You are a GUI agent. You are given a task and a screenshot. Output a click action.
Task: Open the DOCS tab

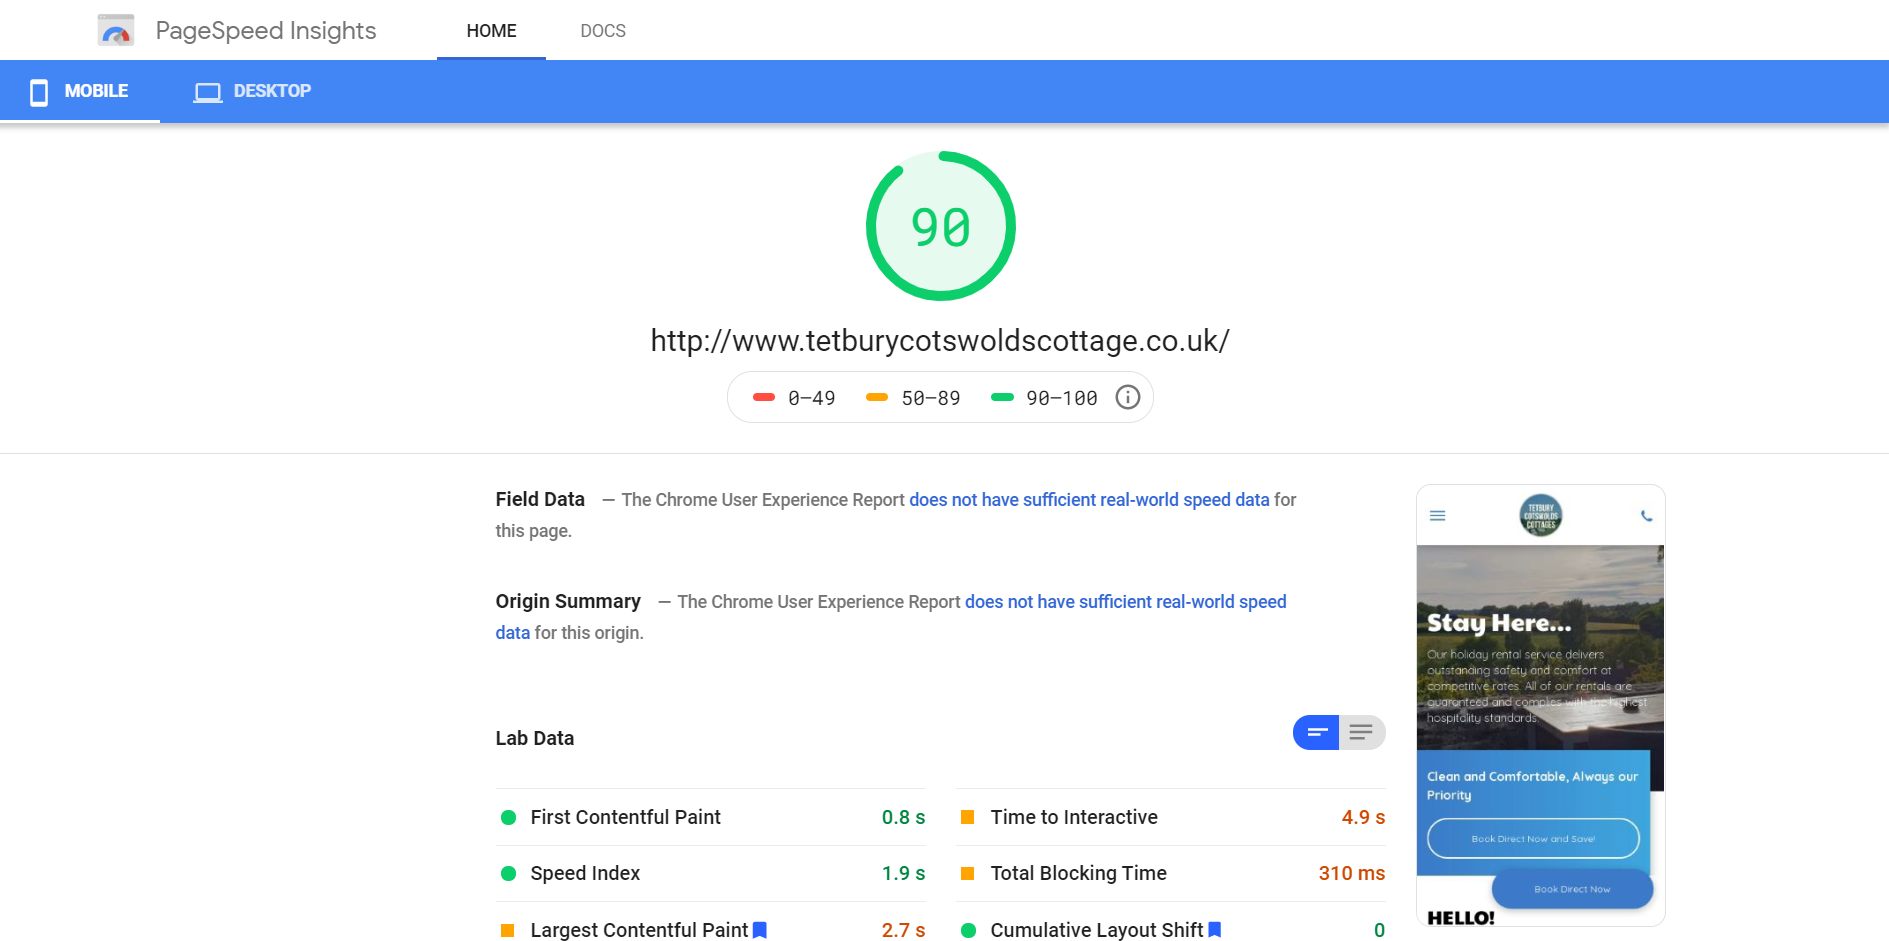coord(603,31)
